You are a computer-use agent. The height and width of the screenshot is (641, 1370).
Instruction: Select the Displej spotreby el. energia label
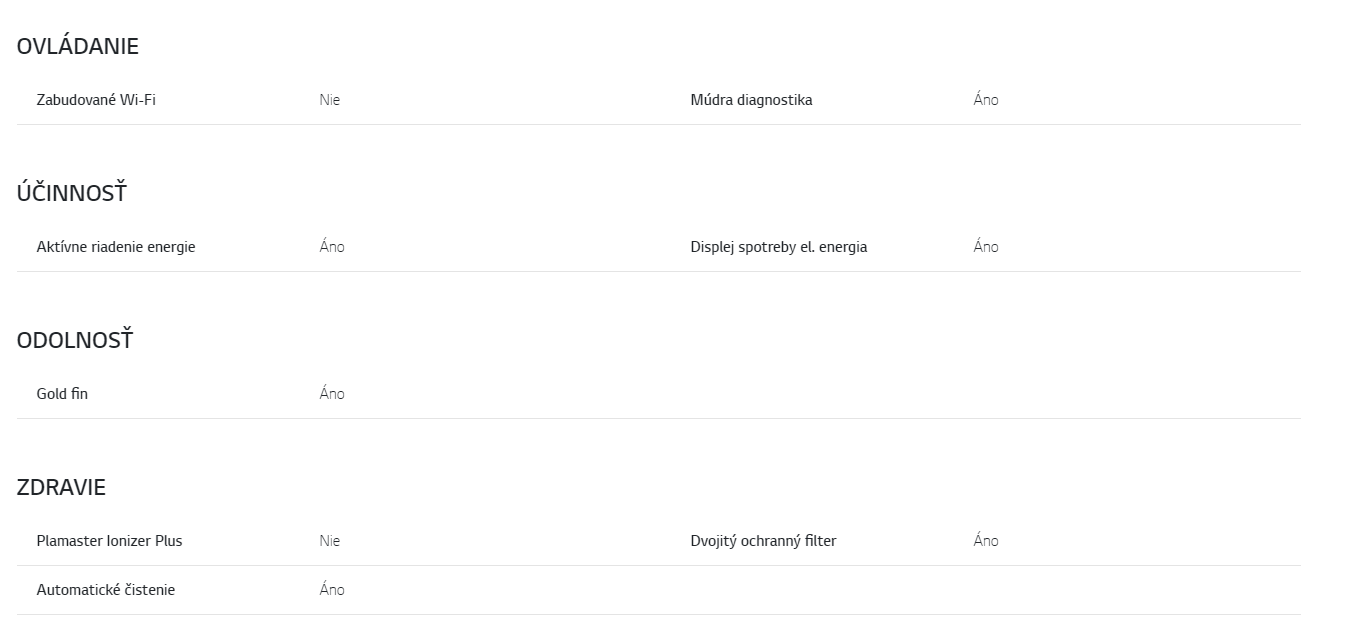[x=779, y=247]
